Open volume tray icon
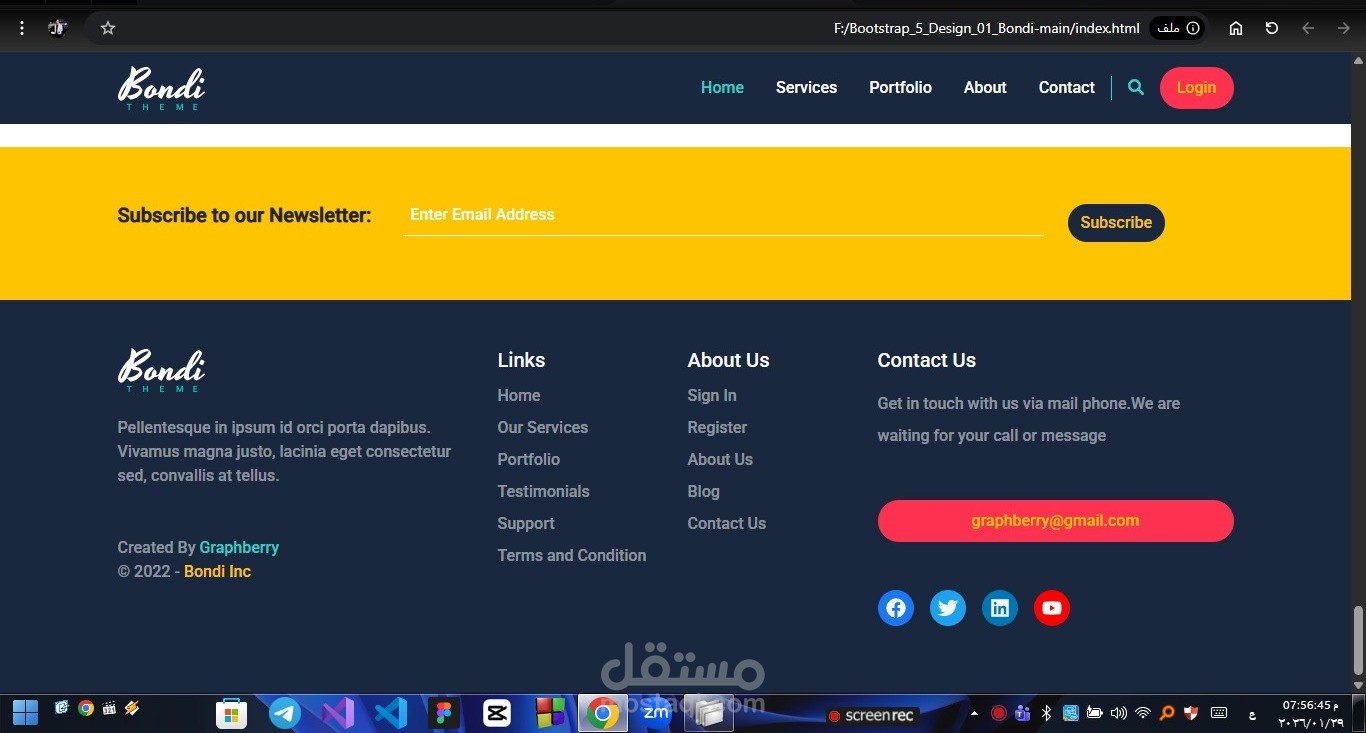The image size is (1366, 733). [x=1119, y=713]
